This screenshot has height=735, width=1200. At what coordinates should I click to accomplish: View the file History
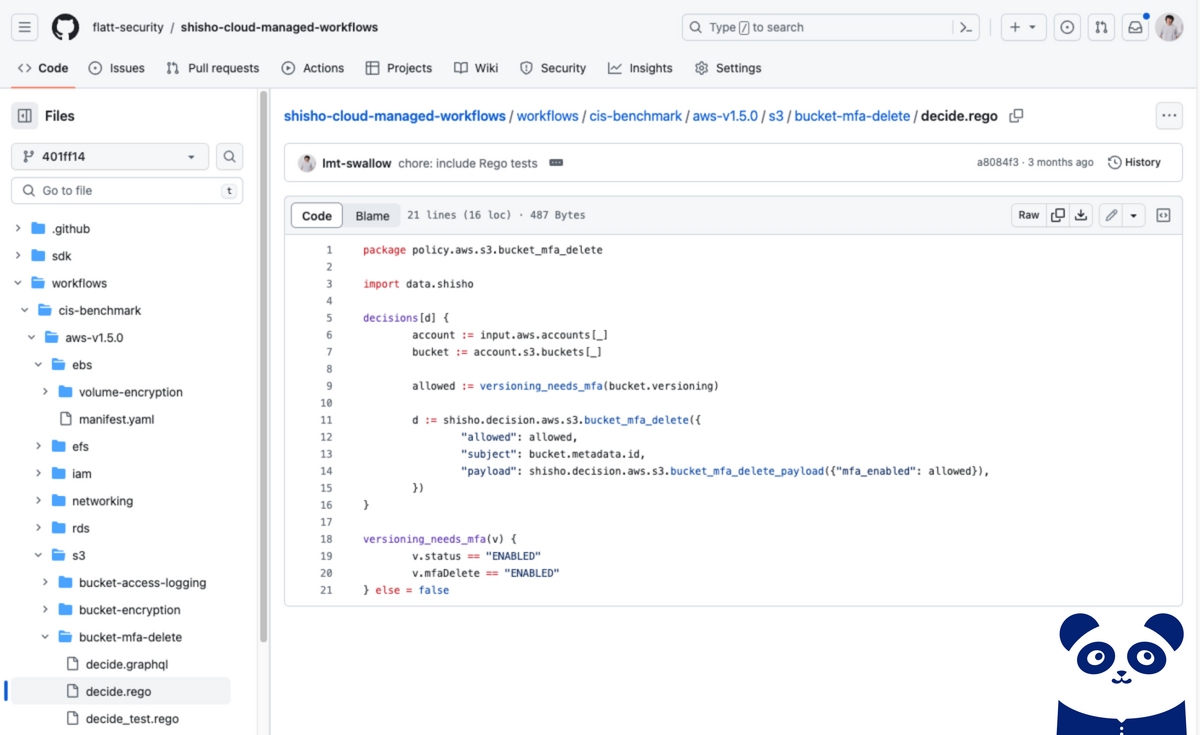(x=1135, y=162)
